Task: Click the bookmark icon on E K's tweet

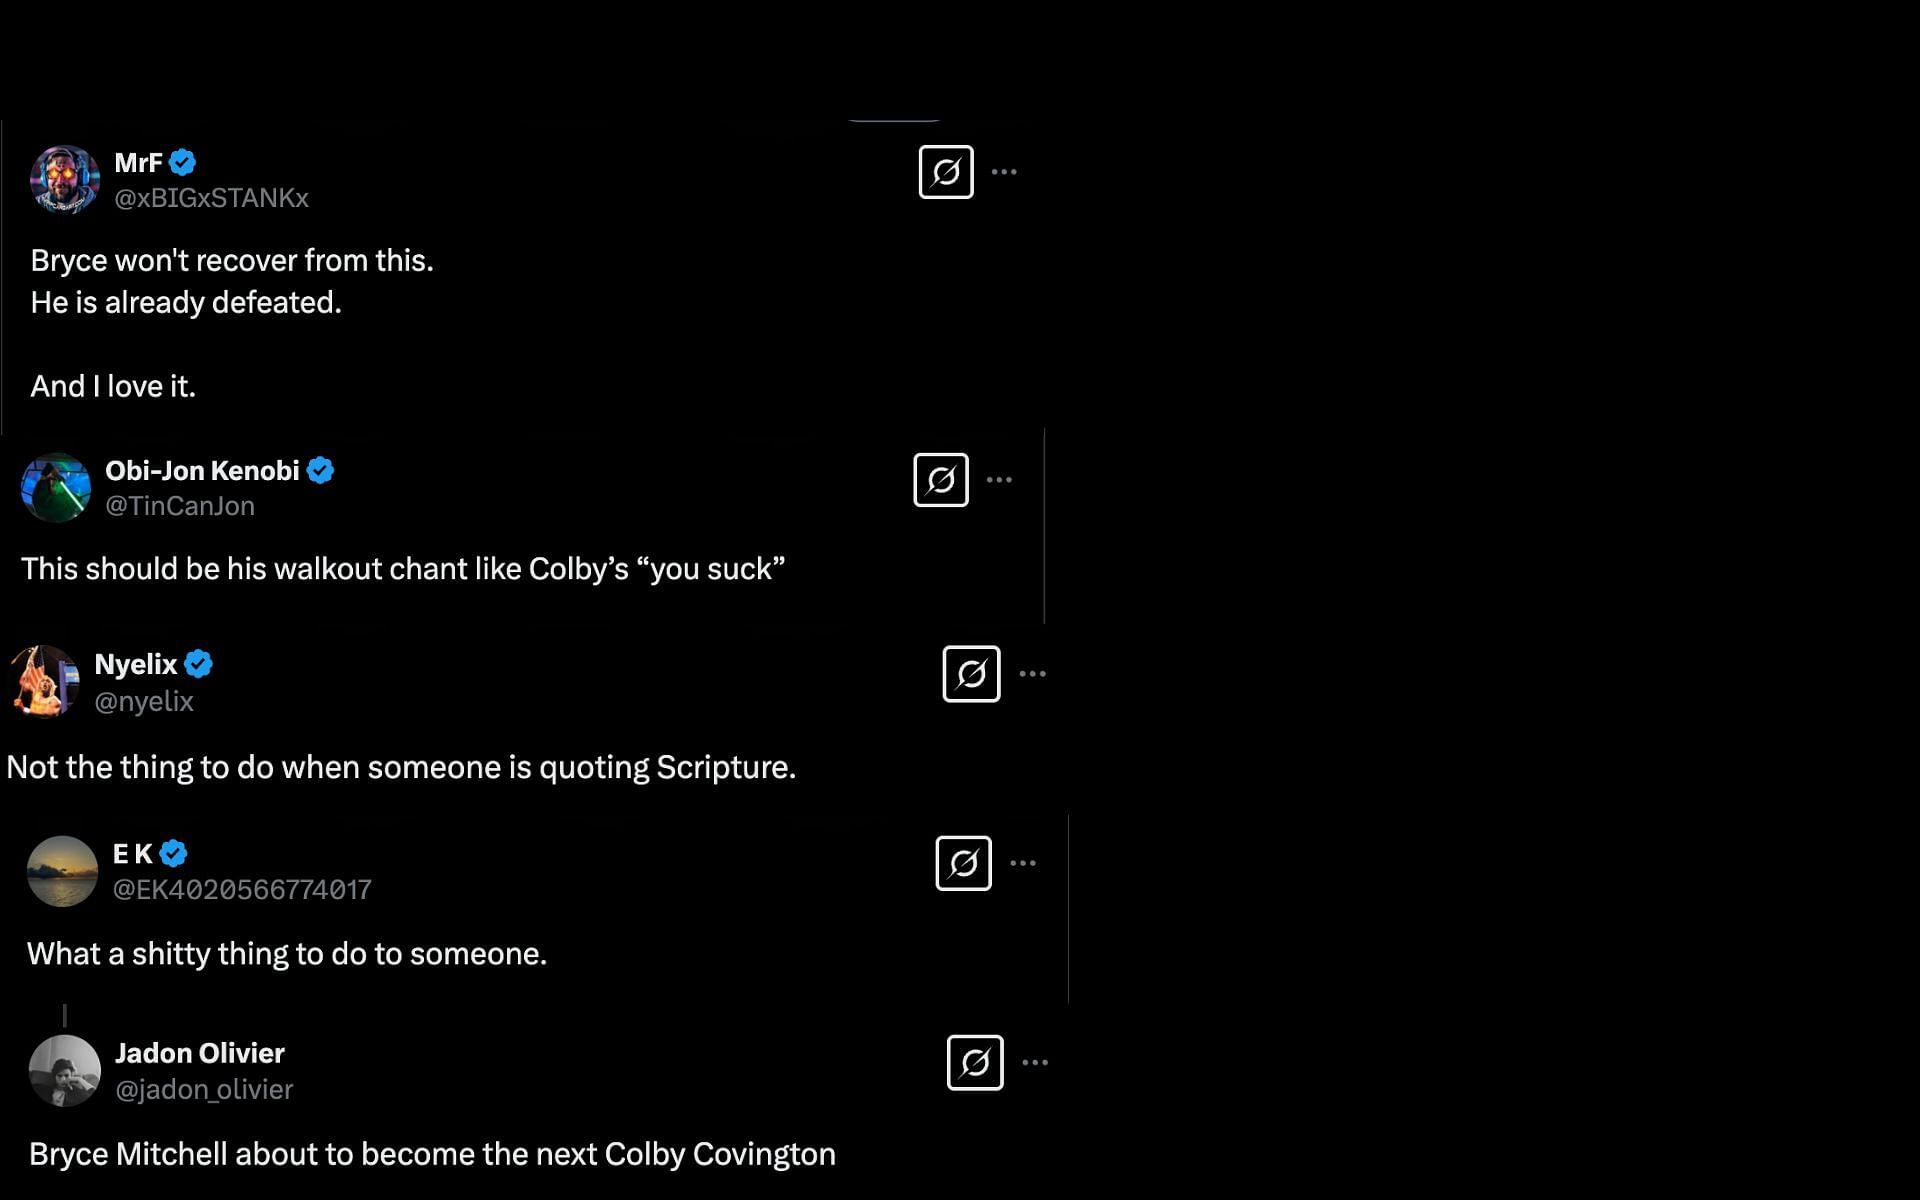Action: [x=963, y=863]
